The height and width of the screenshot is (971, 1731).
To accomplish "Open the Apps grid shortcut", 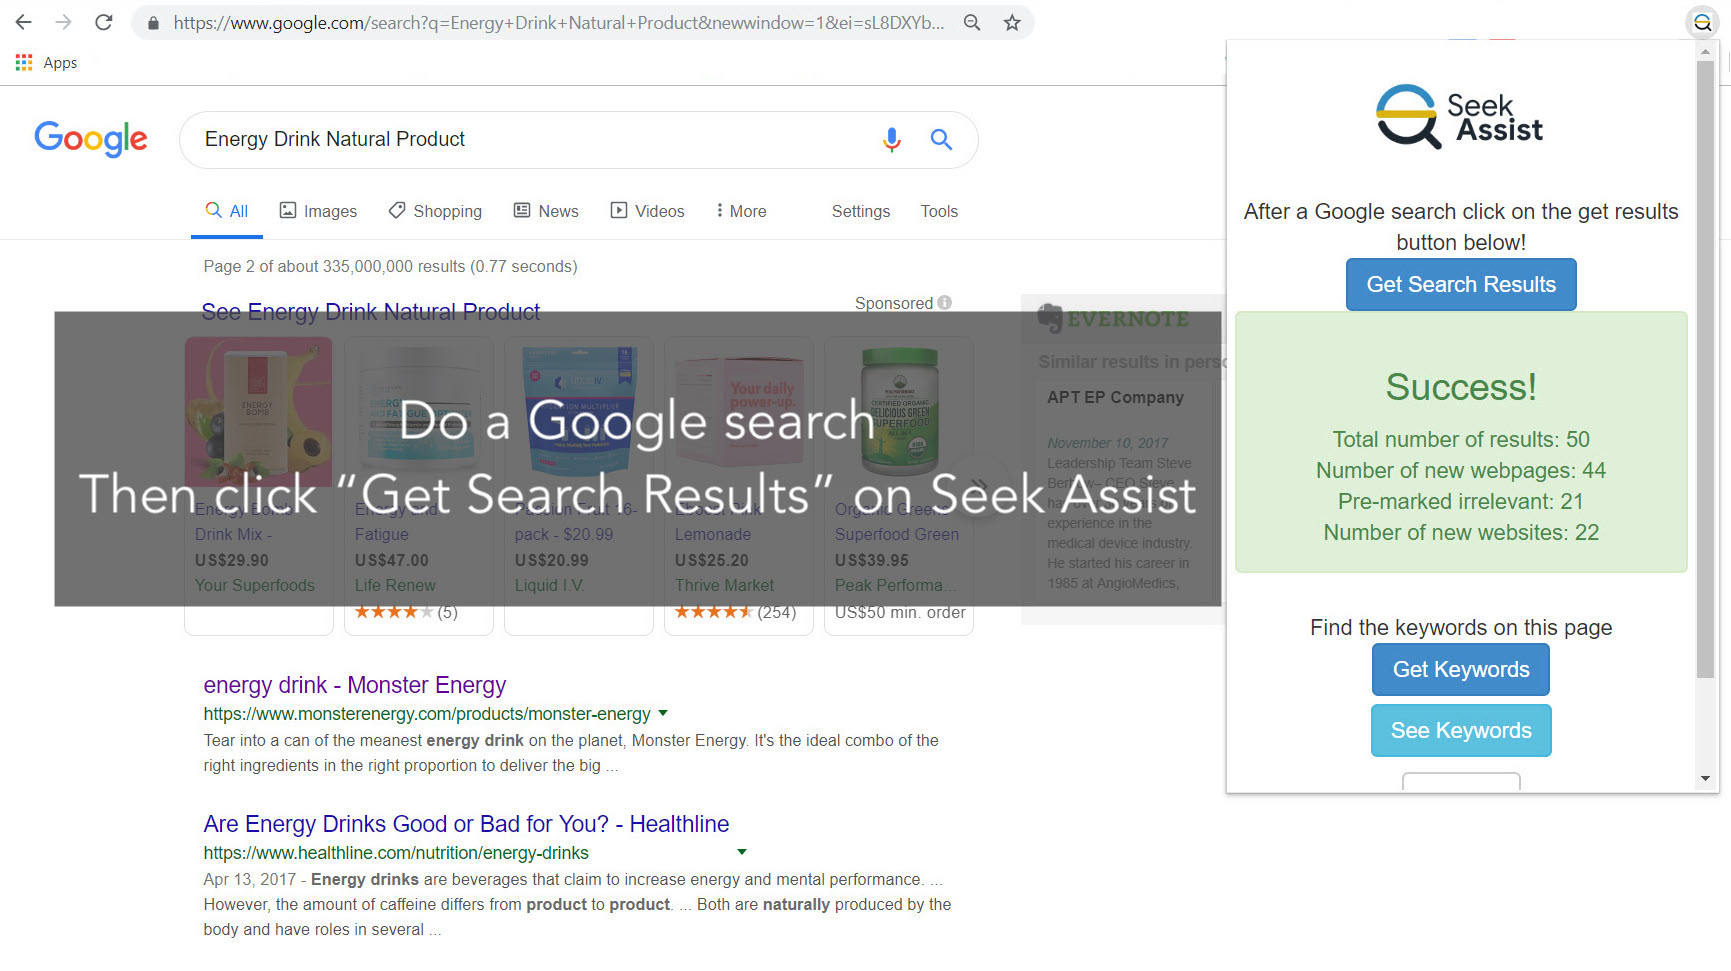I will [x=46, y=62].
